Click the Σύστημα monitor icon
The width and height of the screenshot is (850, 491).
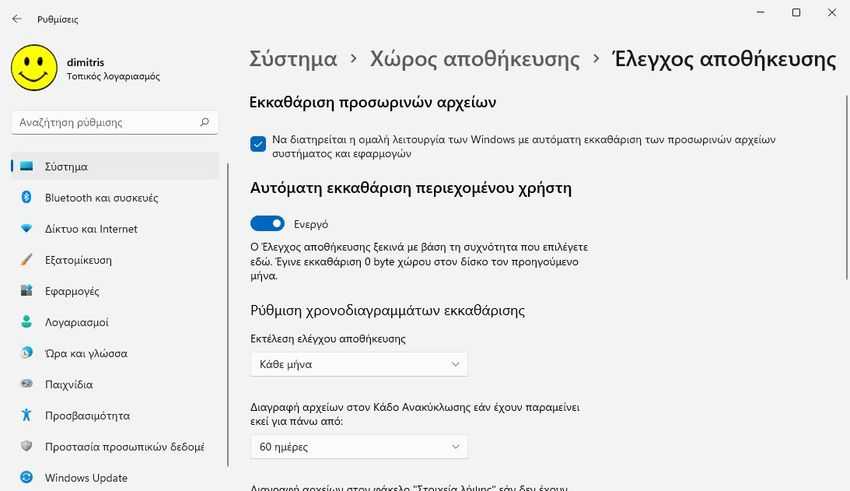tap(27, 166)
